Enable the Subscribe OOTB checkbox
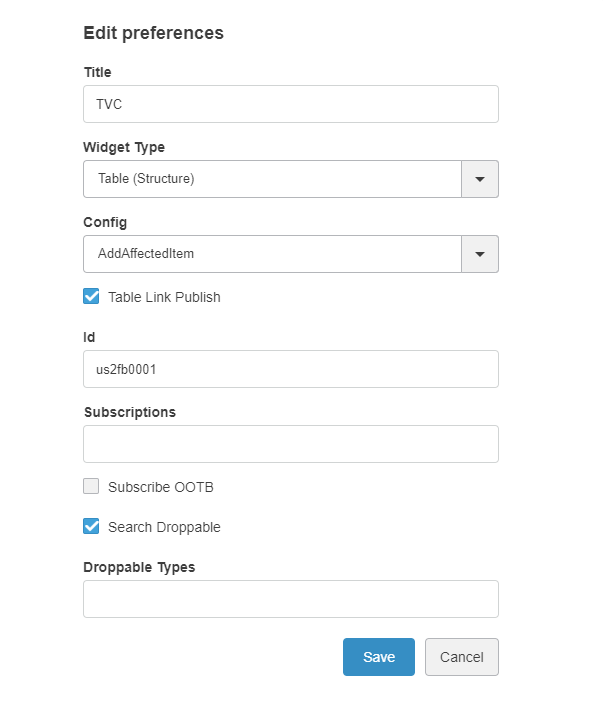This screenshot has height=710, width=603. click(x=91, y=487)
